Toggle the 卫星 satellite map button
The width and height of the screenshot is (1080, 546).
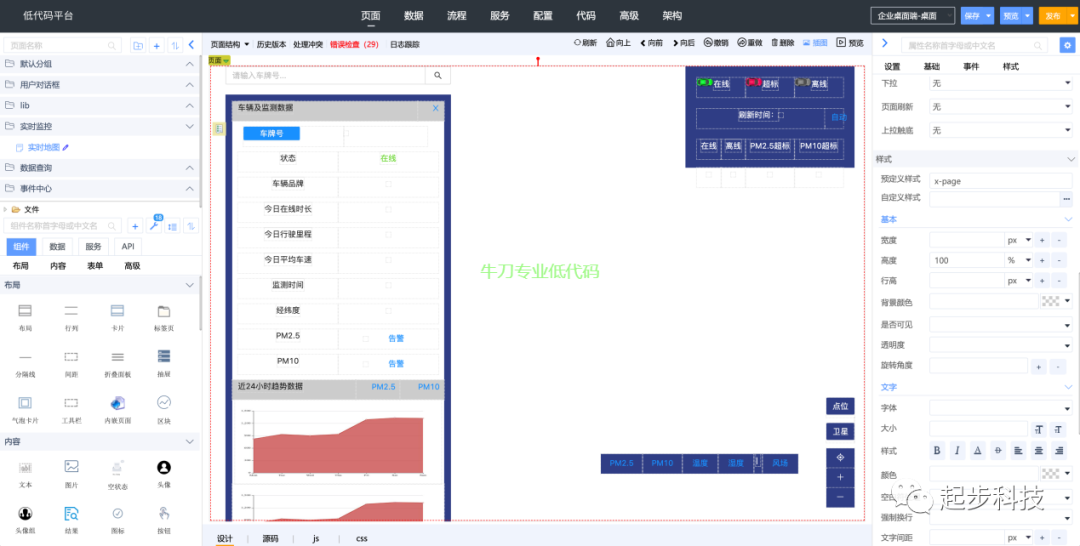coord(840,432)
